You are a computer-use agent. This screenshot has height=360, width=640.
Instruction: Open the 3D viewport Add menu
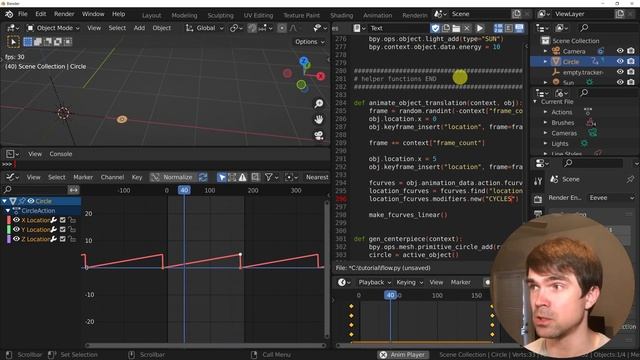[x=139, y=28]
